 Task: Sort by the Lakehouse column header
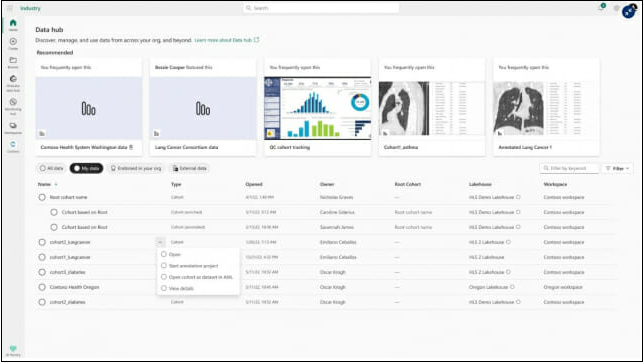point(480,184)
